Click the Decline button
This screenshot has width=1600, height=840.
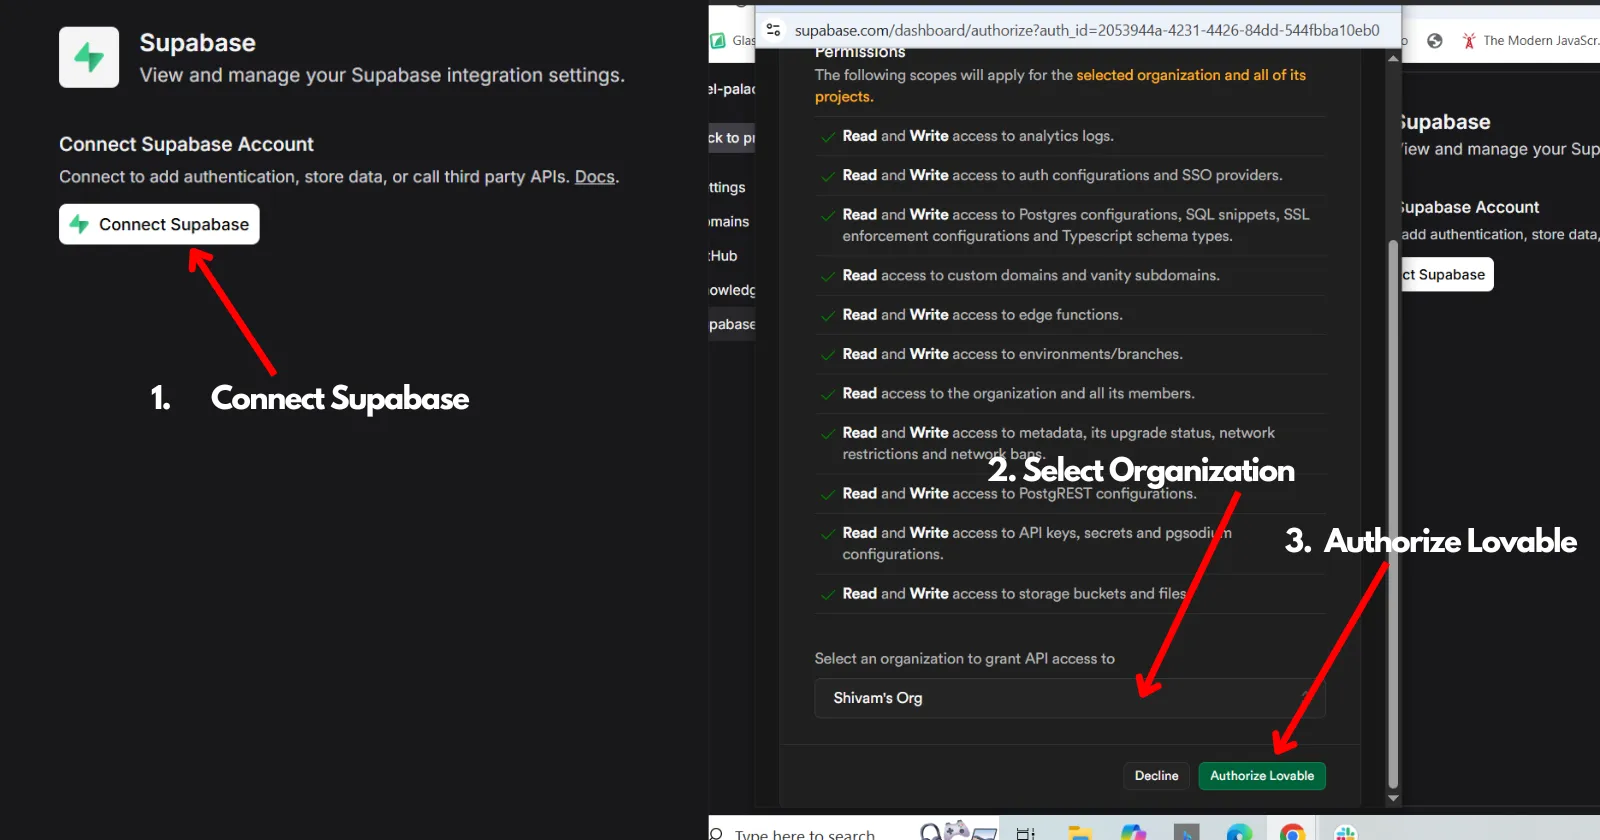1156,776
